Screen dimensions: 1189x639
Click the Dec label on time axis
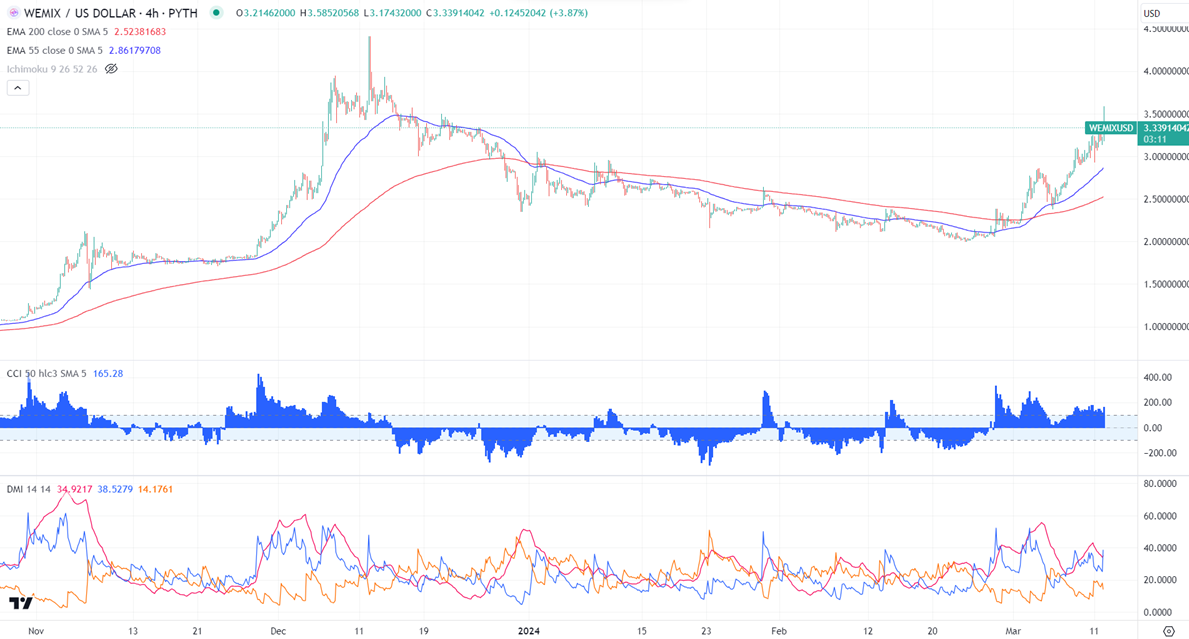point(278,631)
